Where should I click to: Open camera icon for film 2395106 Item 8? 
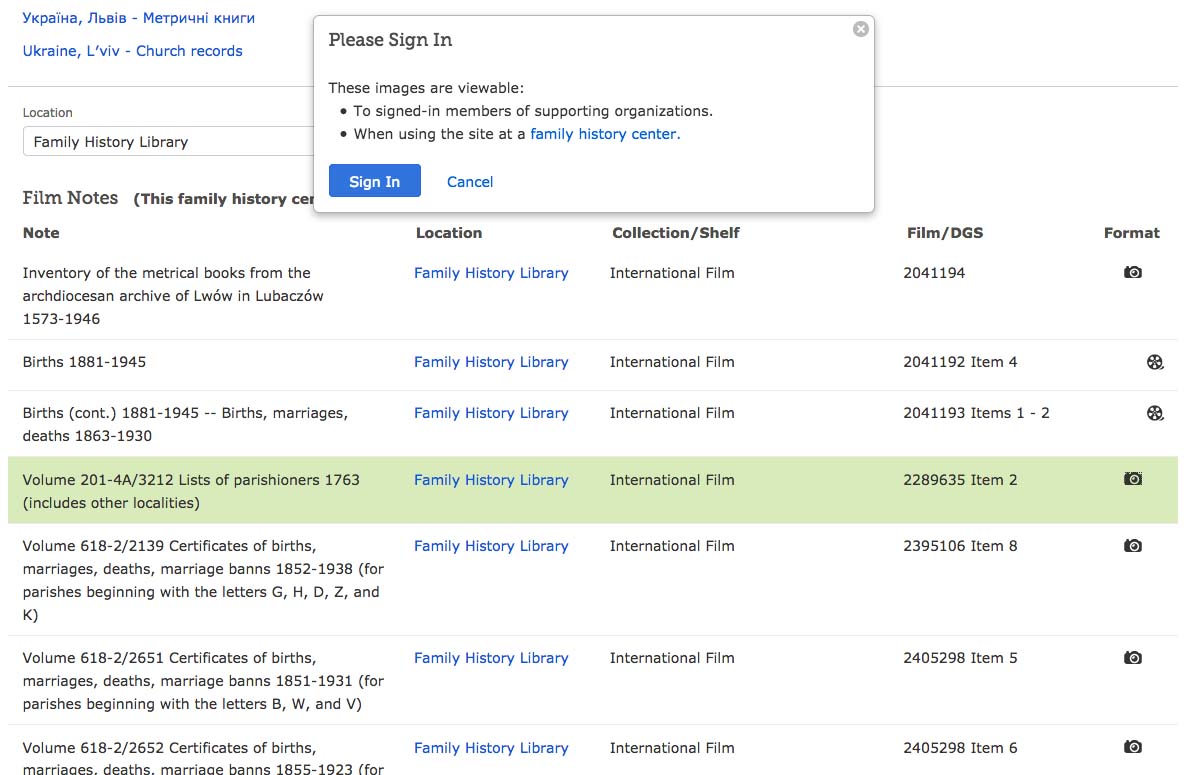click(1132, 546)
